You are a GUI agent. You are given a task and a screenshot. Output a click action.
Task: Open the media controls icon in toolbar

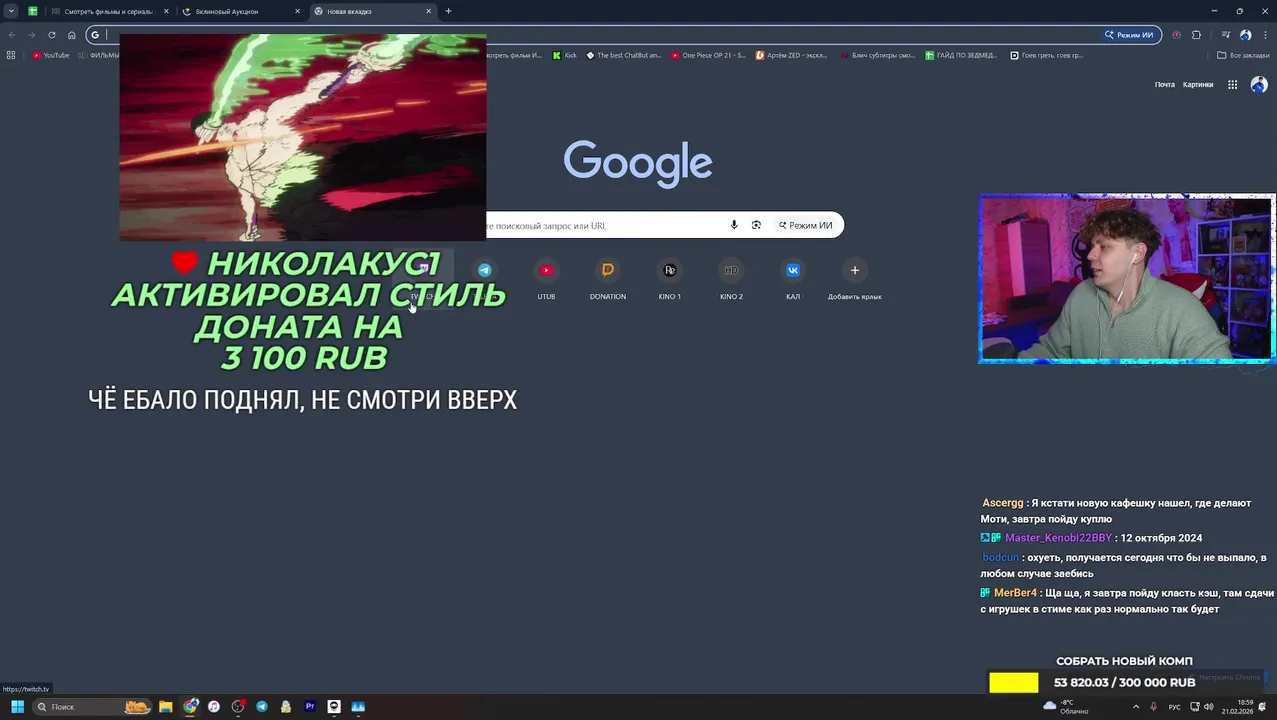coord(1225,35)
